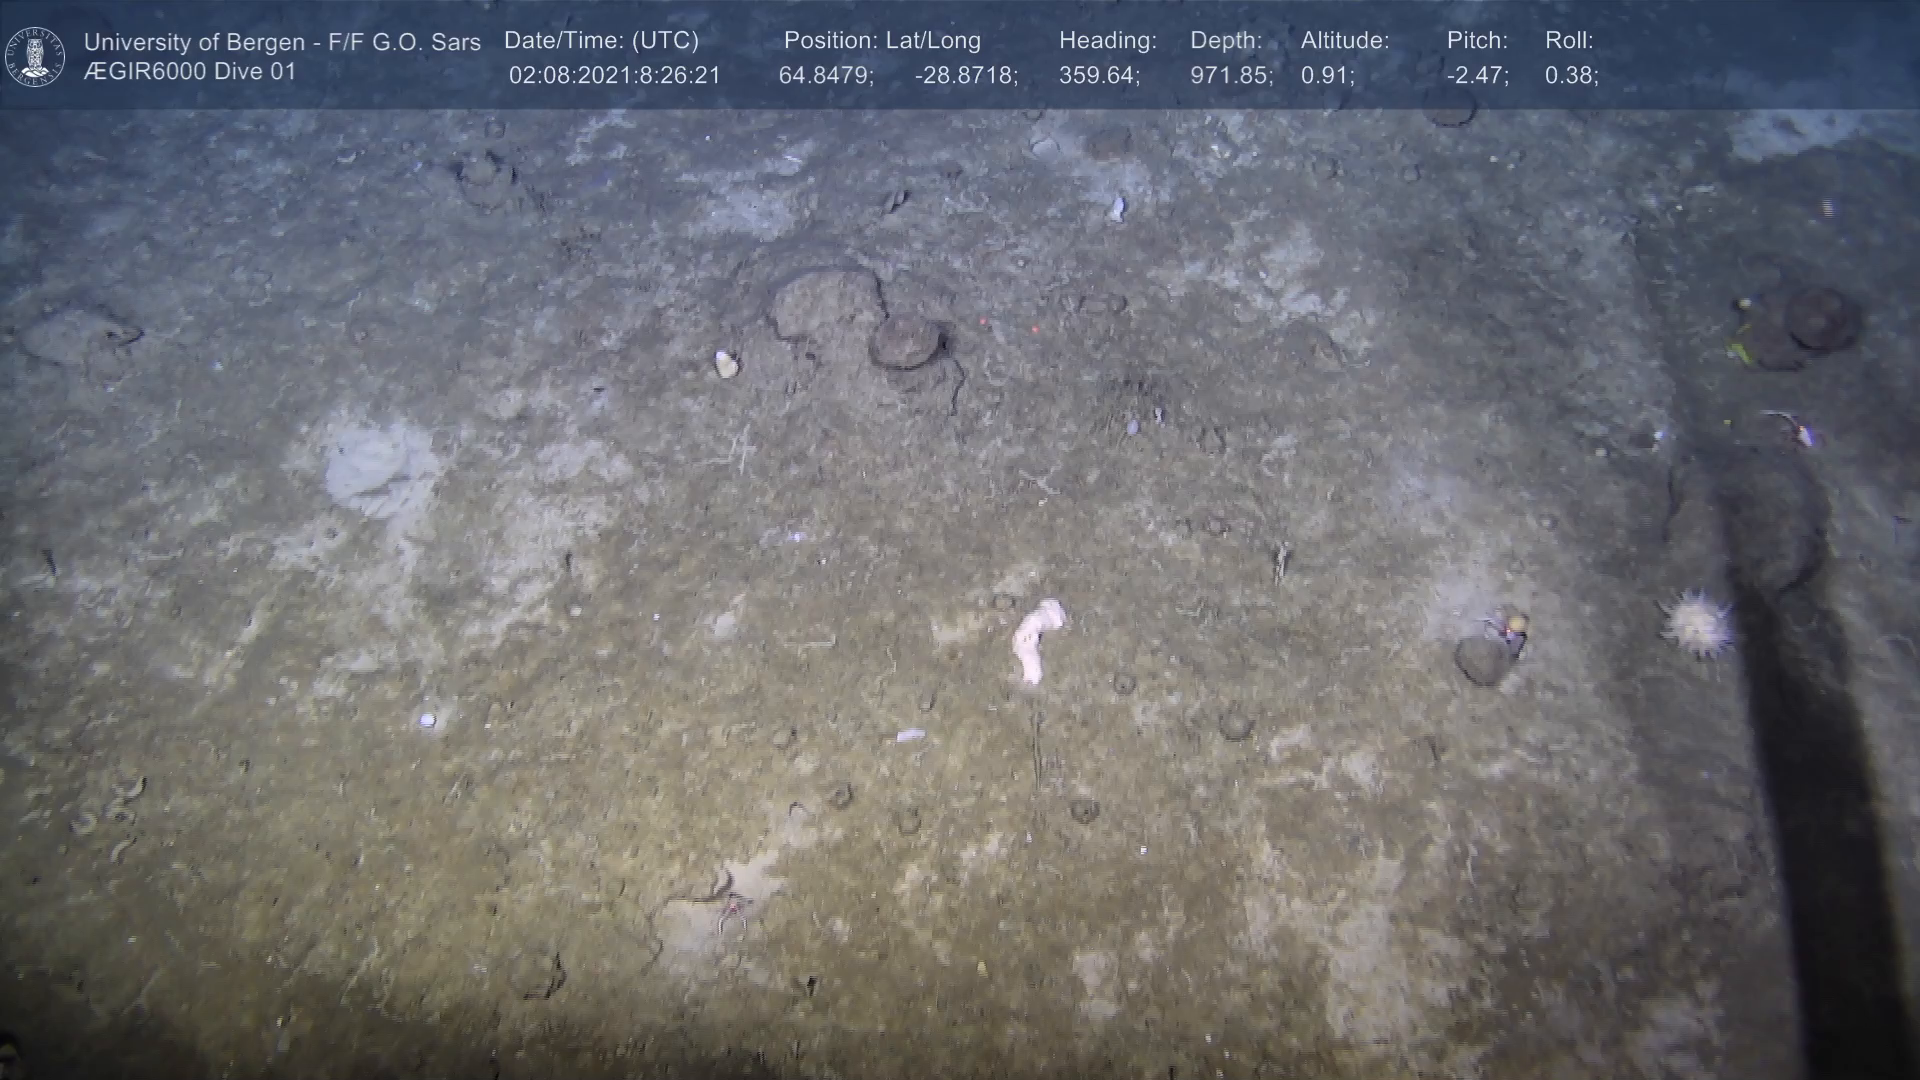The width and height of the screenshot is (1920, 1080).
Task: Click the altitude value 0.91
Action: click(x=1327, y=76)
